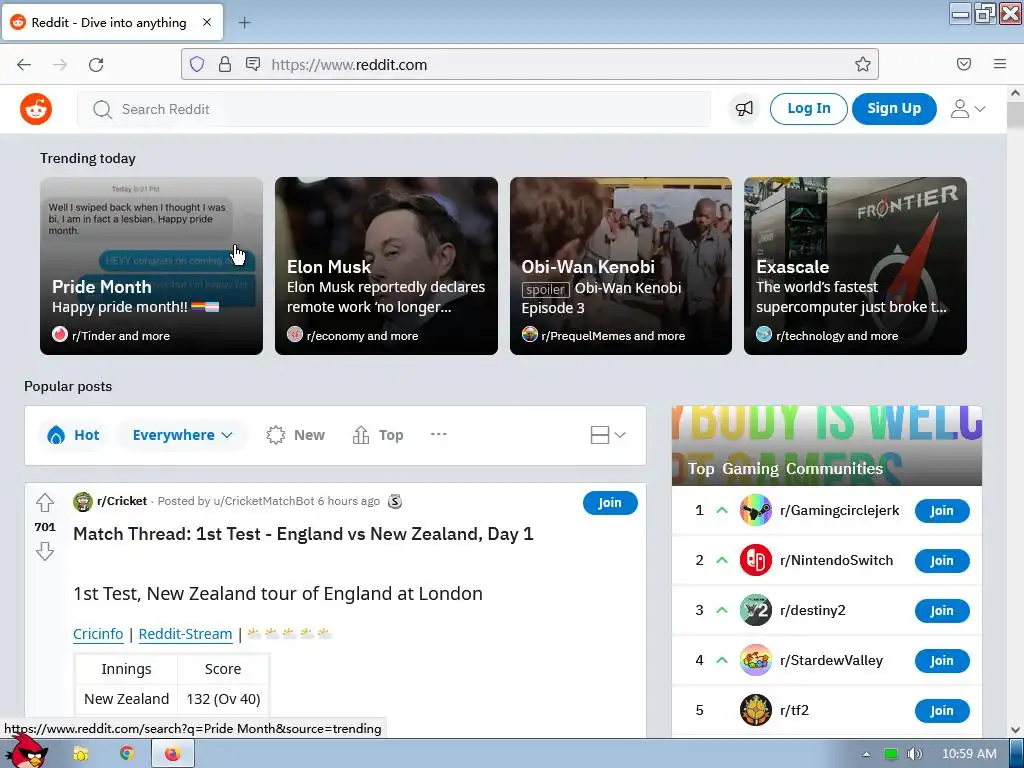Click the Angry Birds start button
This screenshot has width=1024, height=768.
tap(26, 752)
